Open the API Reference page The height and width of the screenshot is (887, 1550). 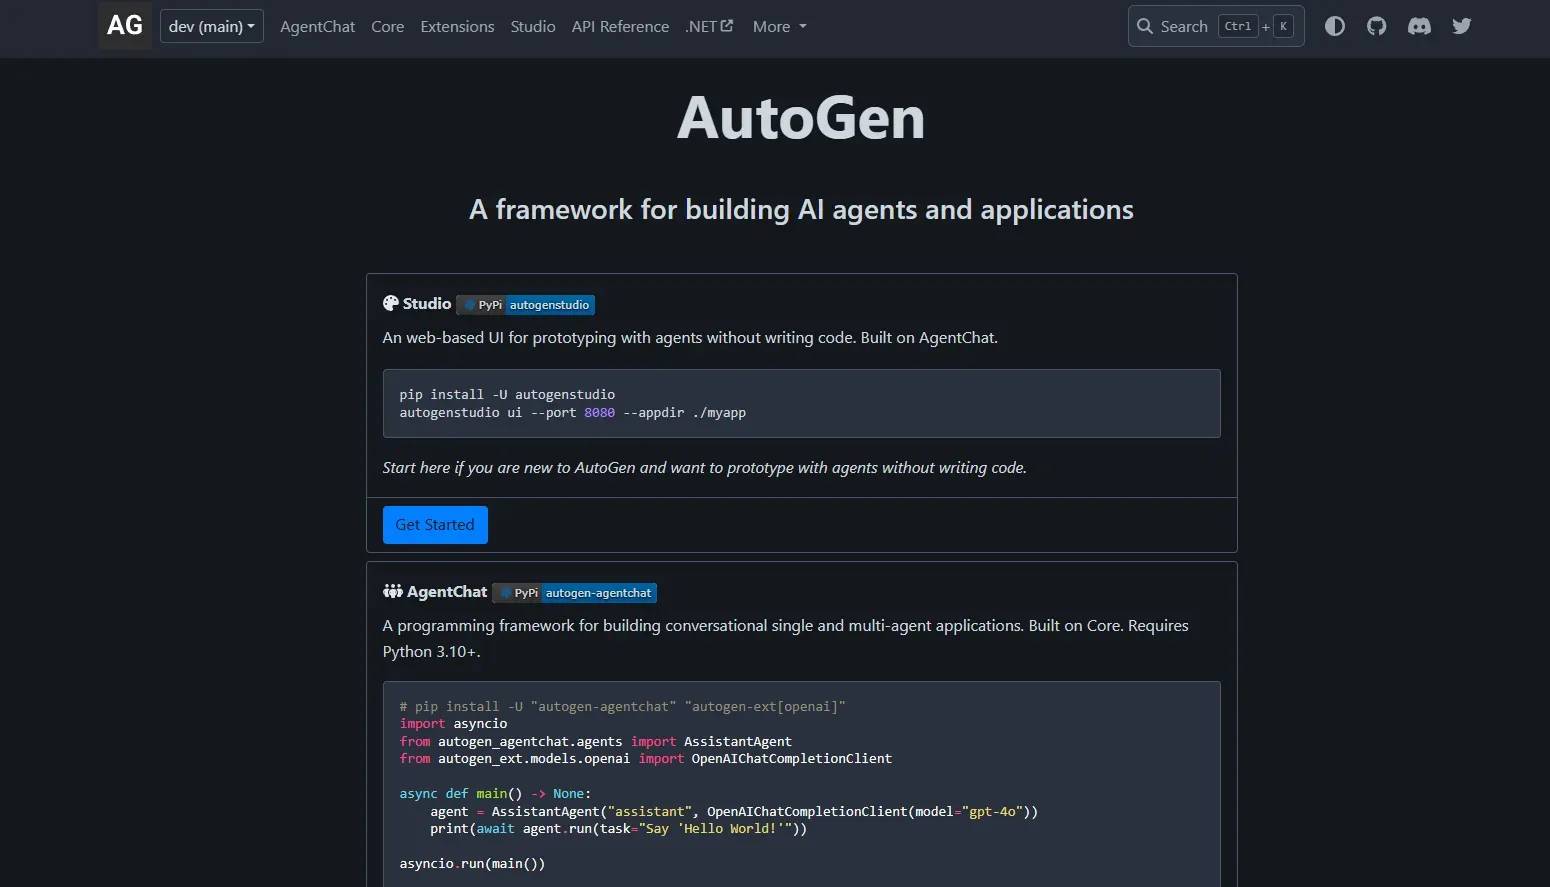(620, 27)
